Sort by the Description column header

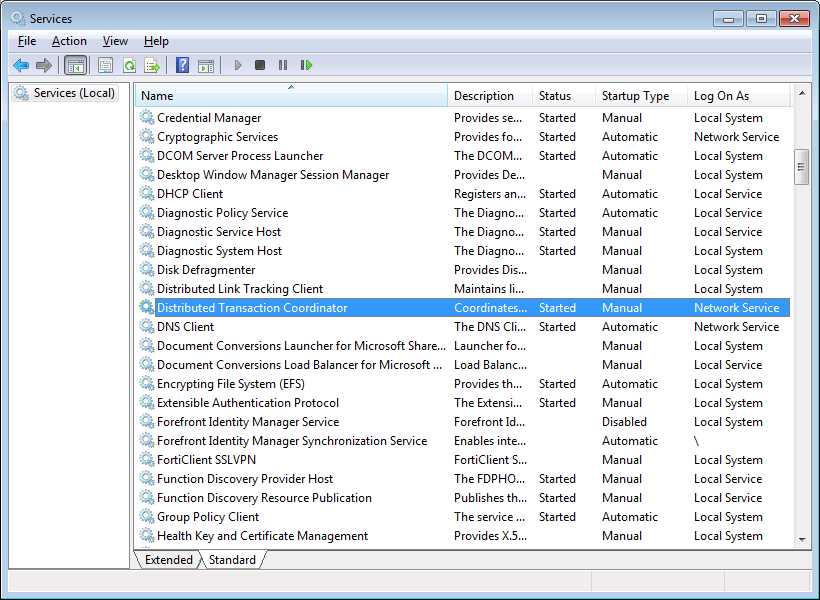pos(491,96)
